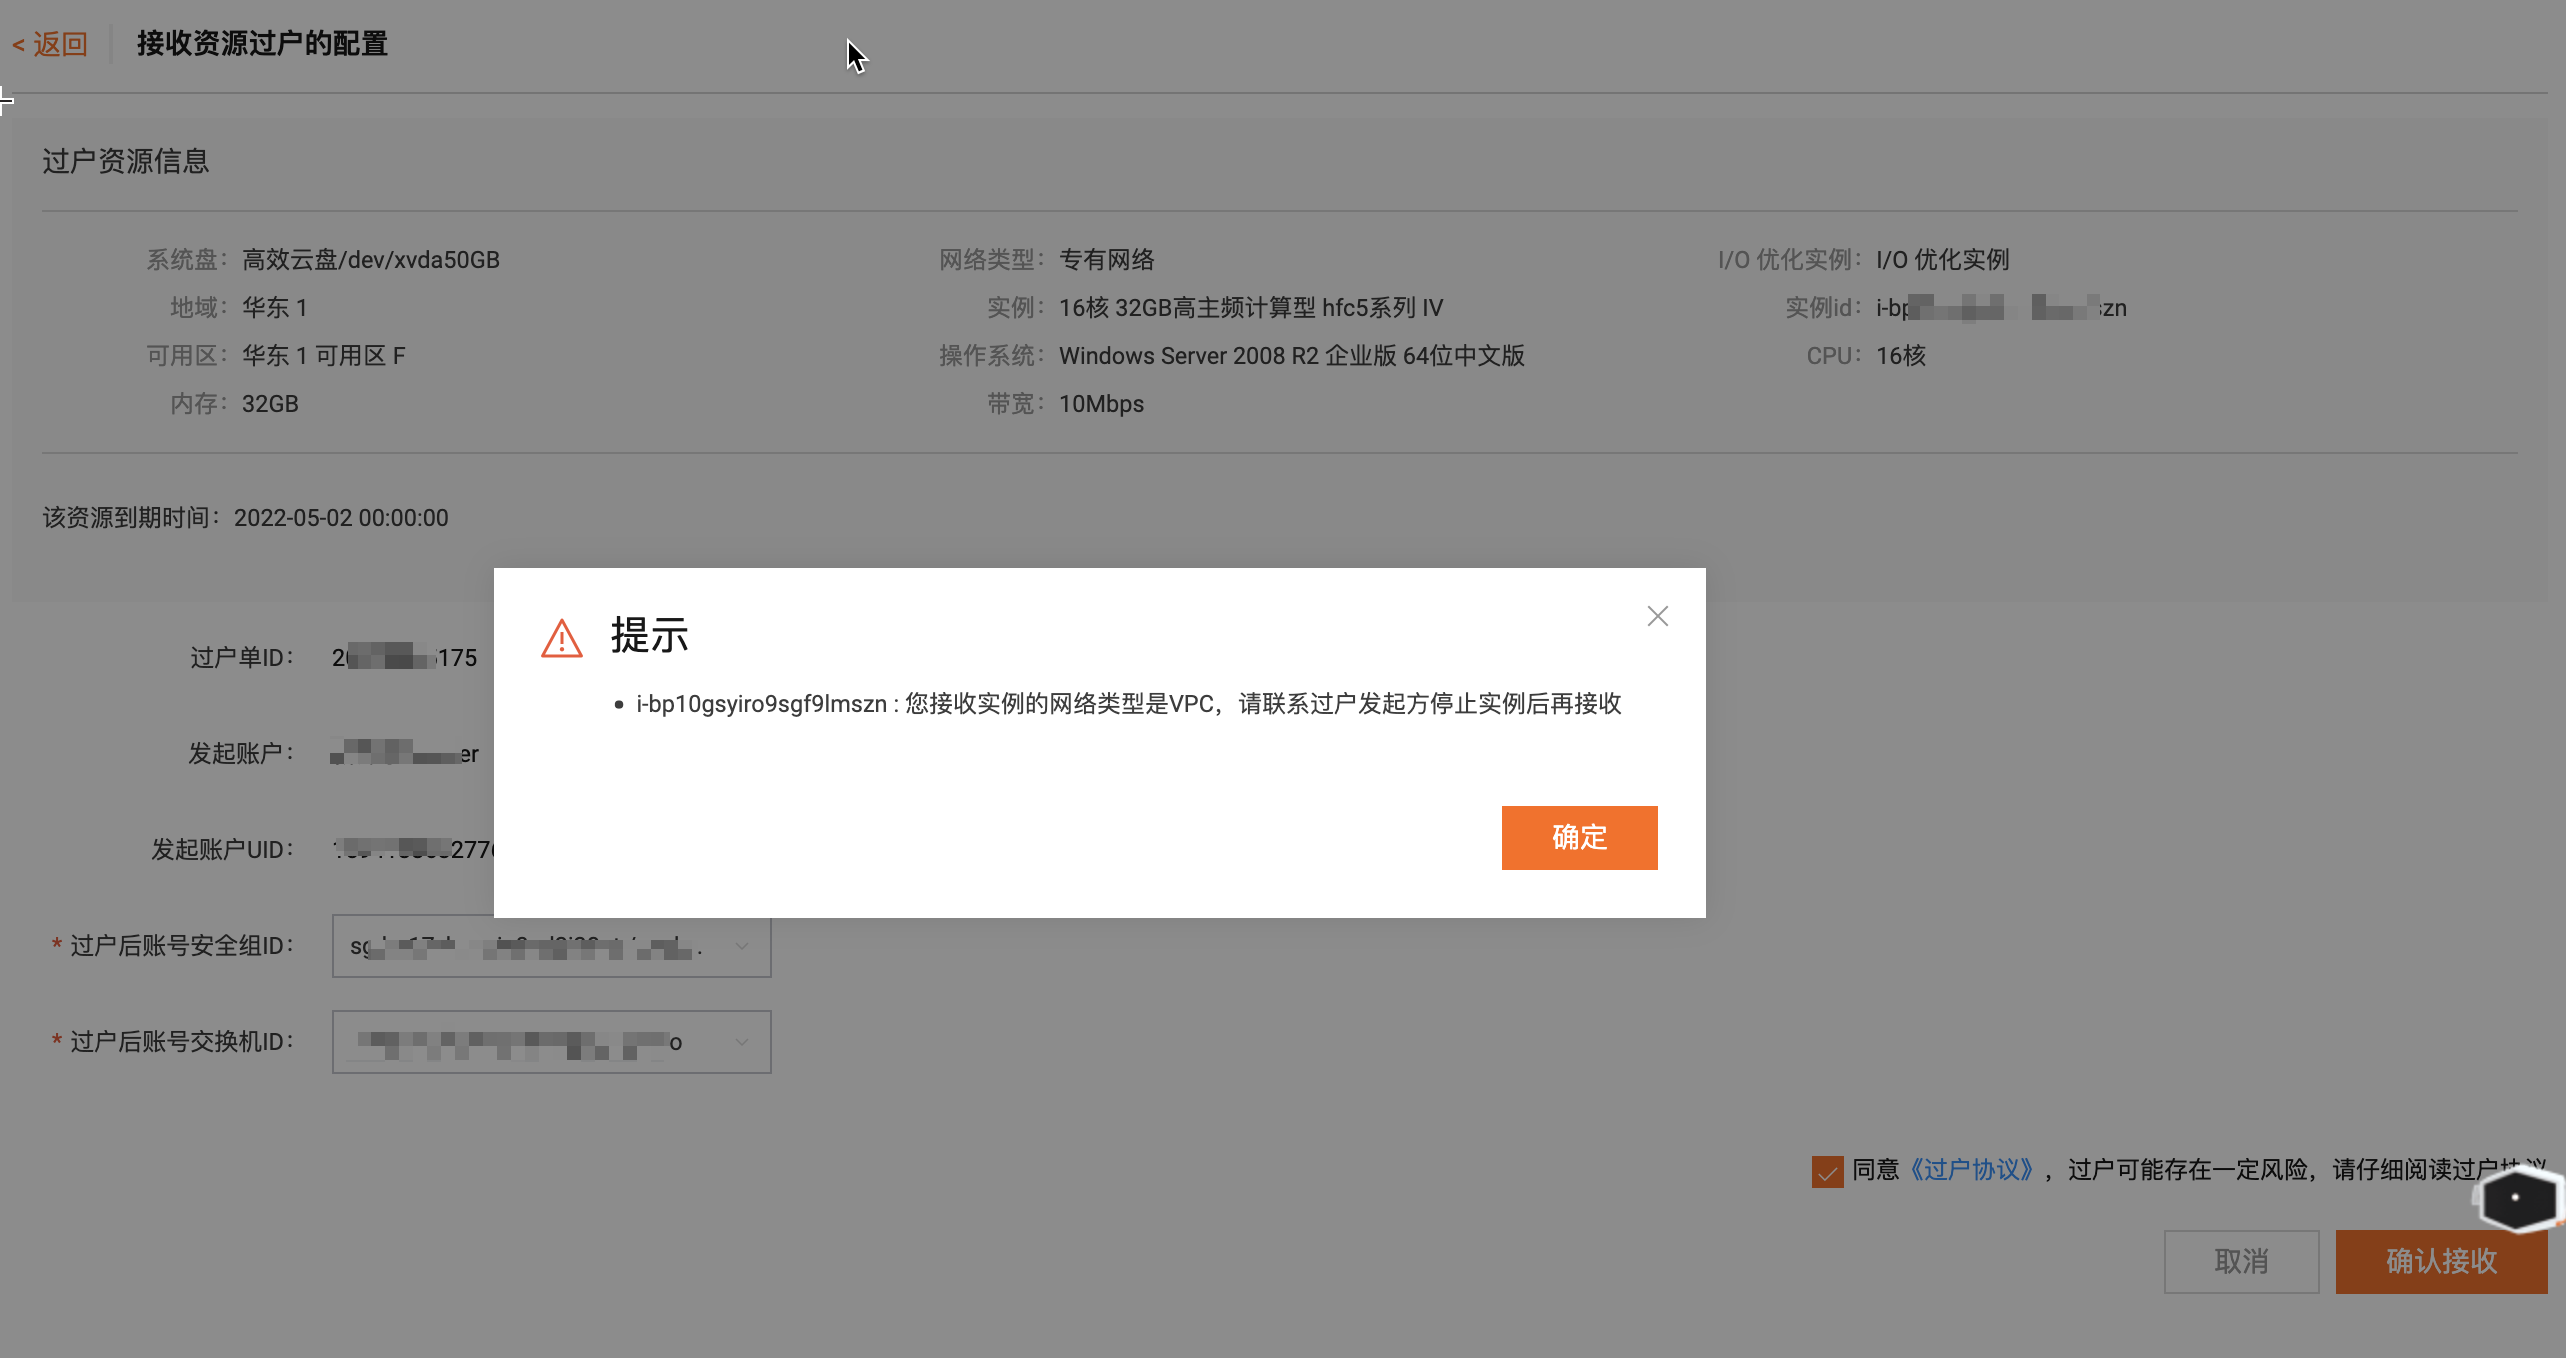2566x1358 pixels.
Task: Open the 过户后账号安全组ID dropdown
Action: coord(550,946)
